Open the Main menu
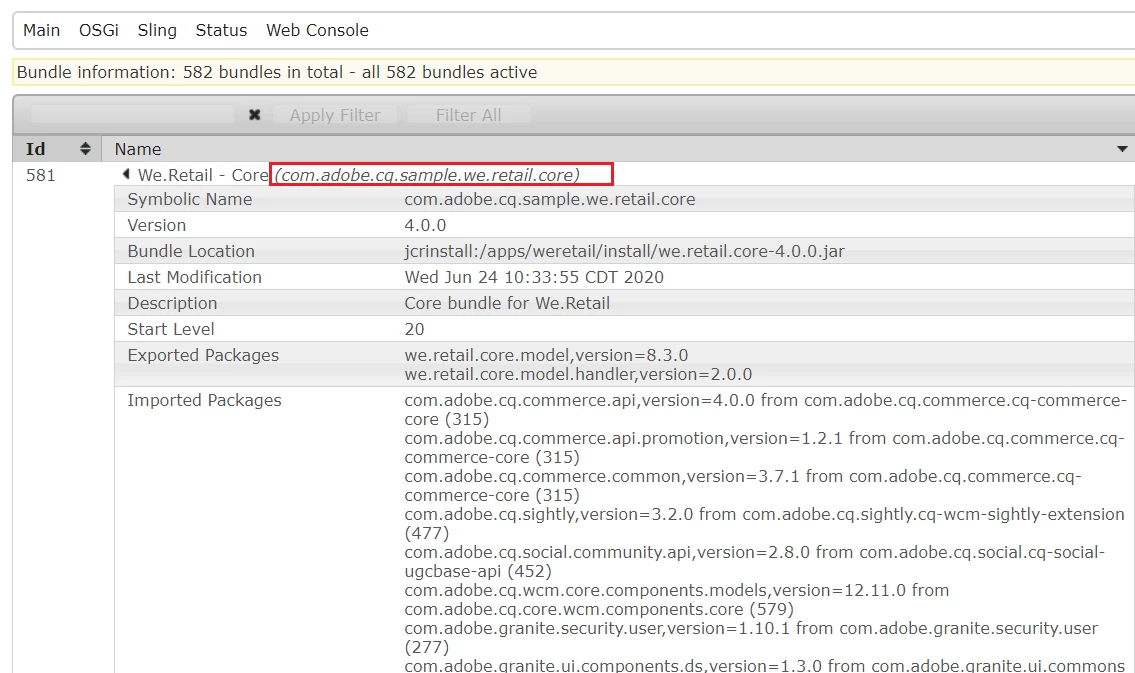This screenshot has width=1135, height=673. coord(41,30)
